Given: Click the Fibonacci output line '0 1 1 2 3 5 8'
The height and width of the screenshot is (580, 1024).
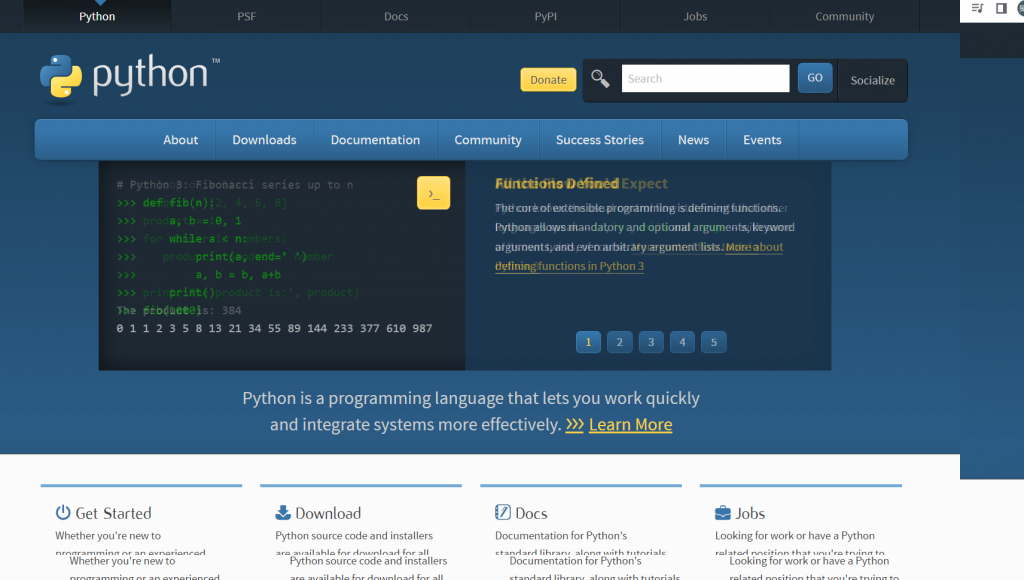Looking at the screenshot, I should pyautogui.click(x=274, y=329).
